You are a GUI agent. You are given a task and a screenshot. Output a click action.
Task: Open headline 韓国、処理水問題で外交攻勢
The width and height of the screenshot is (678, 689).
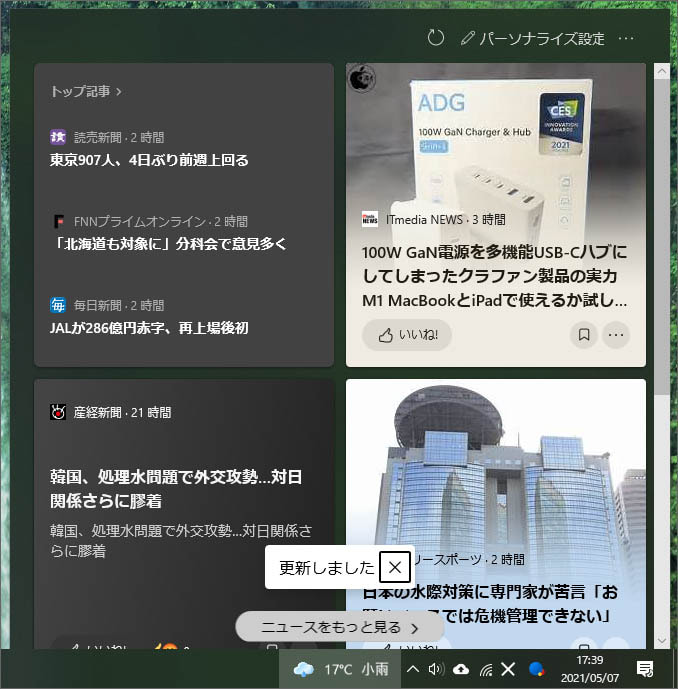[x=176, y=489]
